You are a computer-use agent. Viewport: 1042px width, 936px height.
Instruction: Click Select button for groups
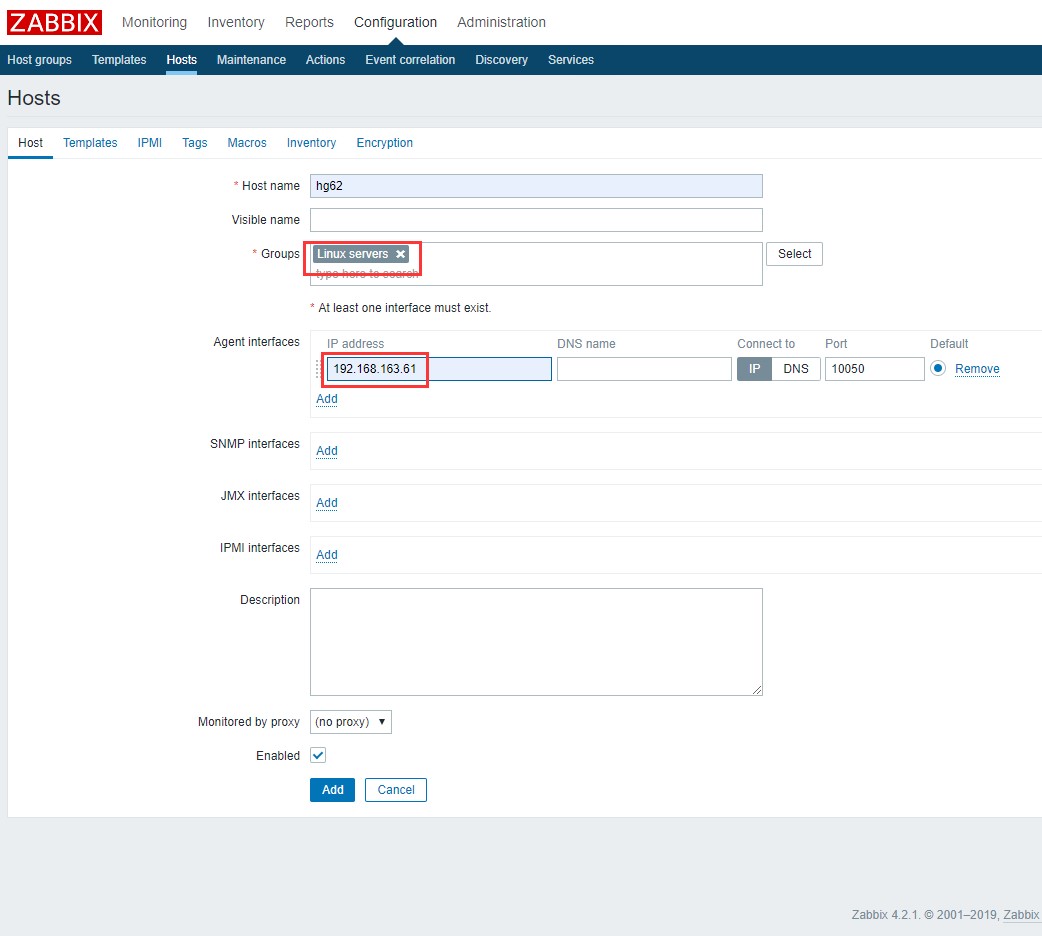point(794,254)
